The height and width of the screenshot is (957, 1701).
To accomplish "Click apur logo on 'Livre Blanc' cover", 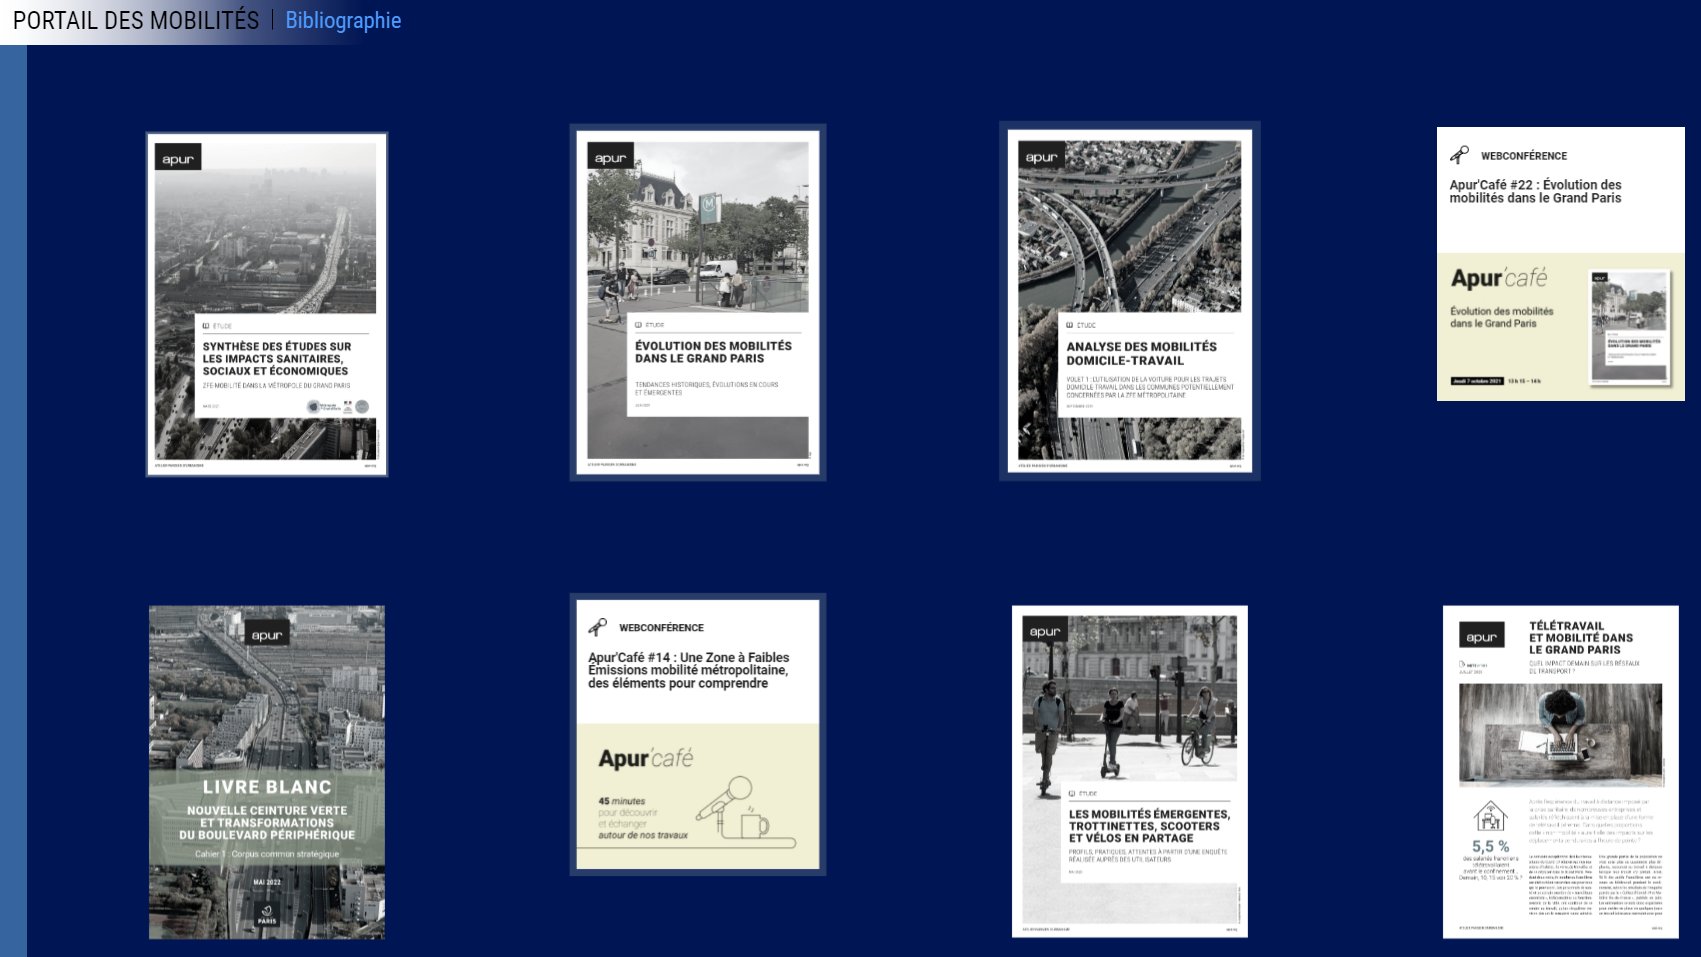I will coord(267,635).
